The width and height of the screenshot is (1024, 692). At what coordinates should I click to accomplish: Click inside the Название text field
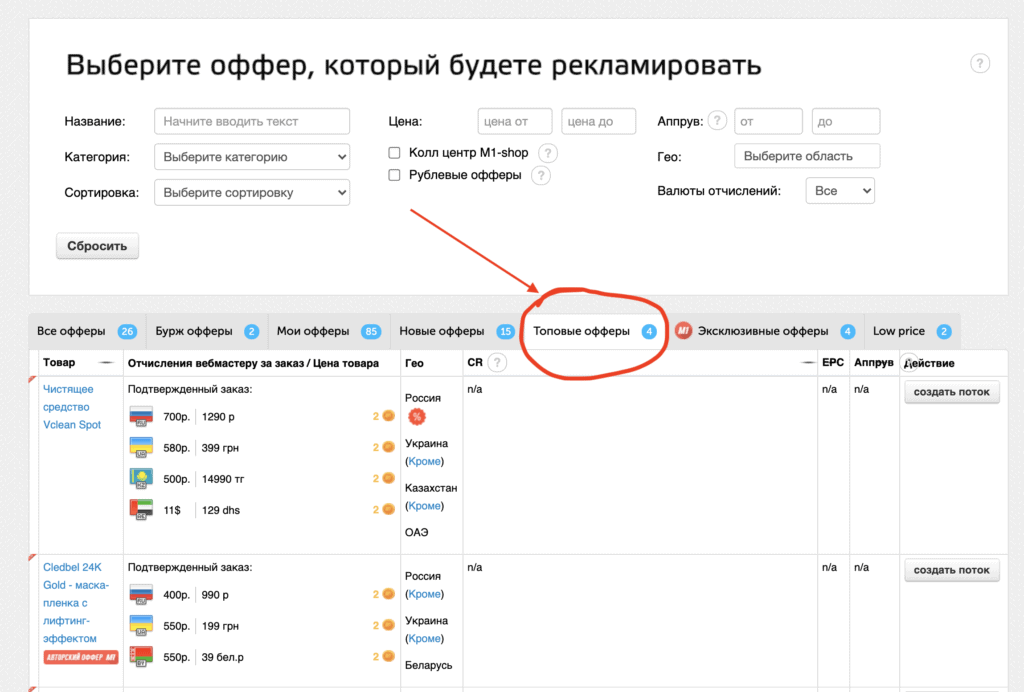[x=250, y=121]
